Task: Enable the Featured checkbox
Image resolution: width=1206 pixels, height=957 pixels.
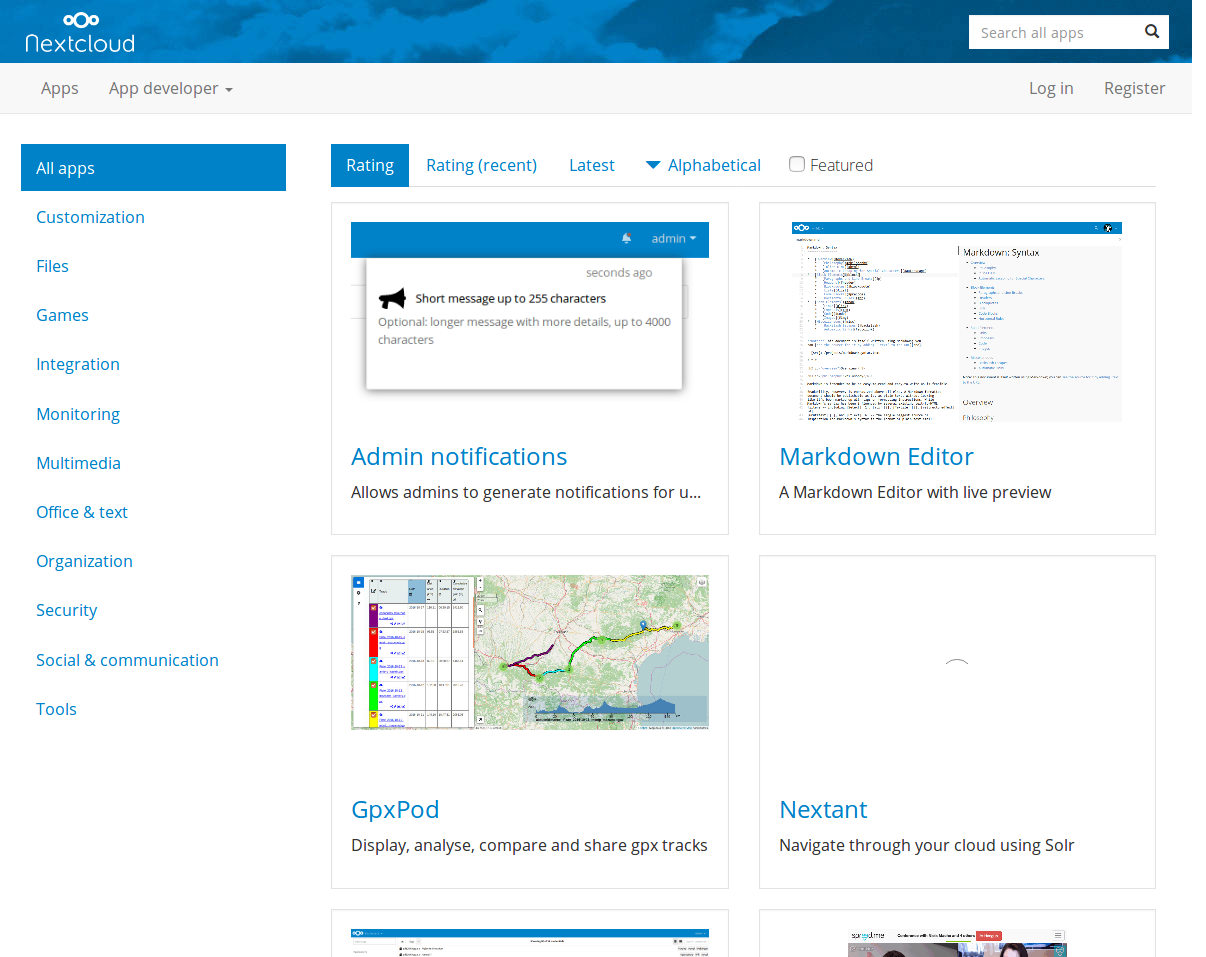Action: pos(797,164)
